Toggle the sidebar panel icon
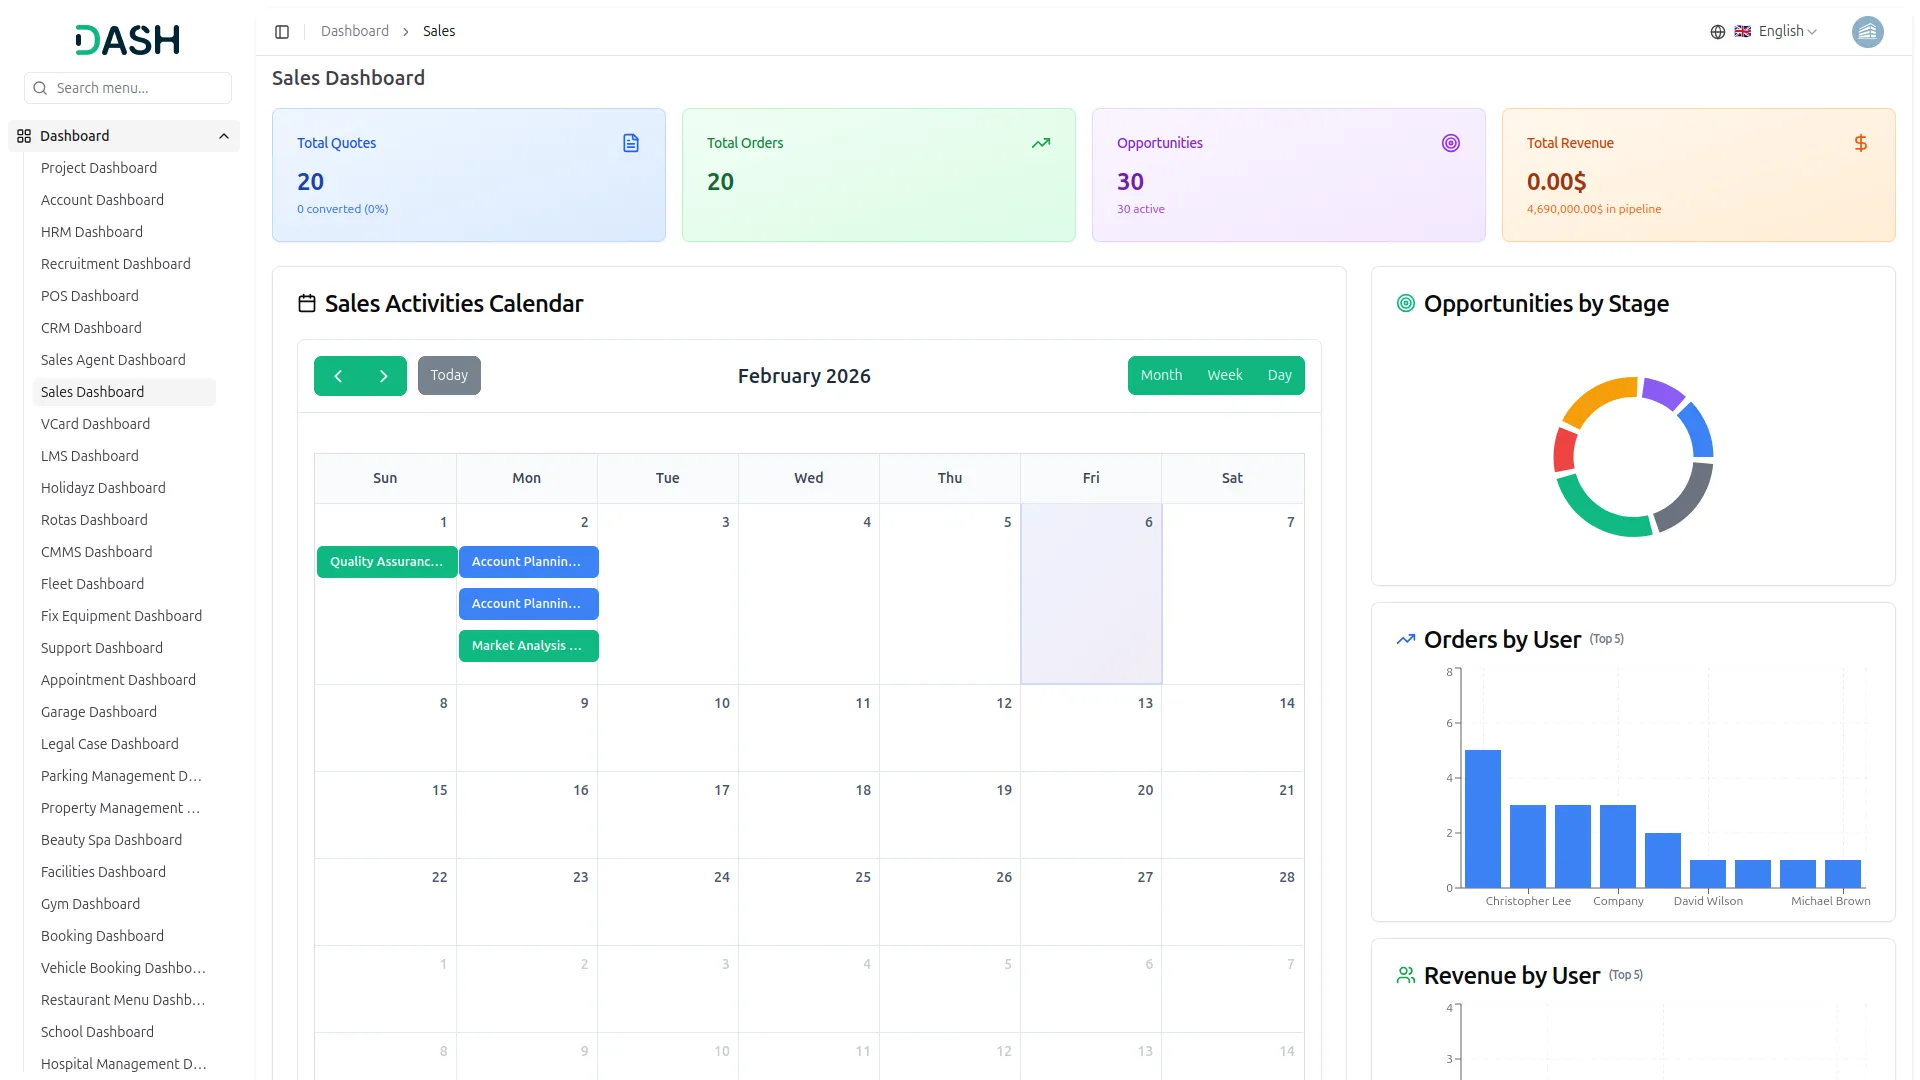Viewport: 1920px width, 1080px height. pyautogui.click(x=282, y=32)
